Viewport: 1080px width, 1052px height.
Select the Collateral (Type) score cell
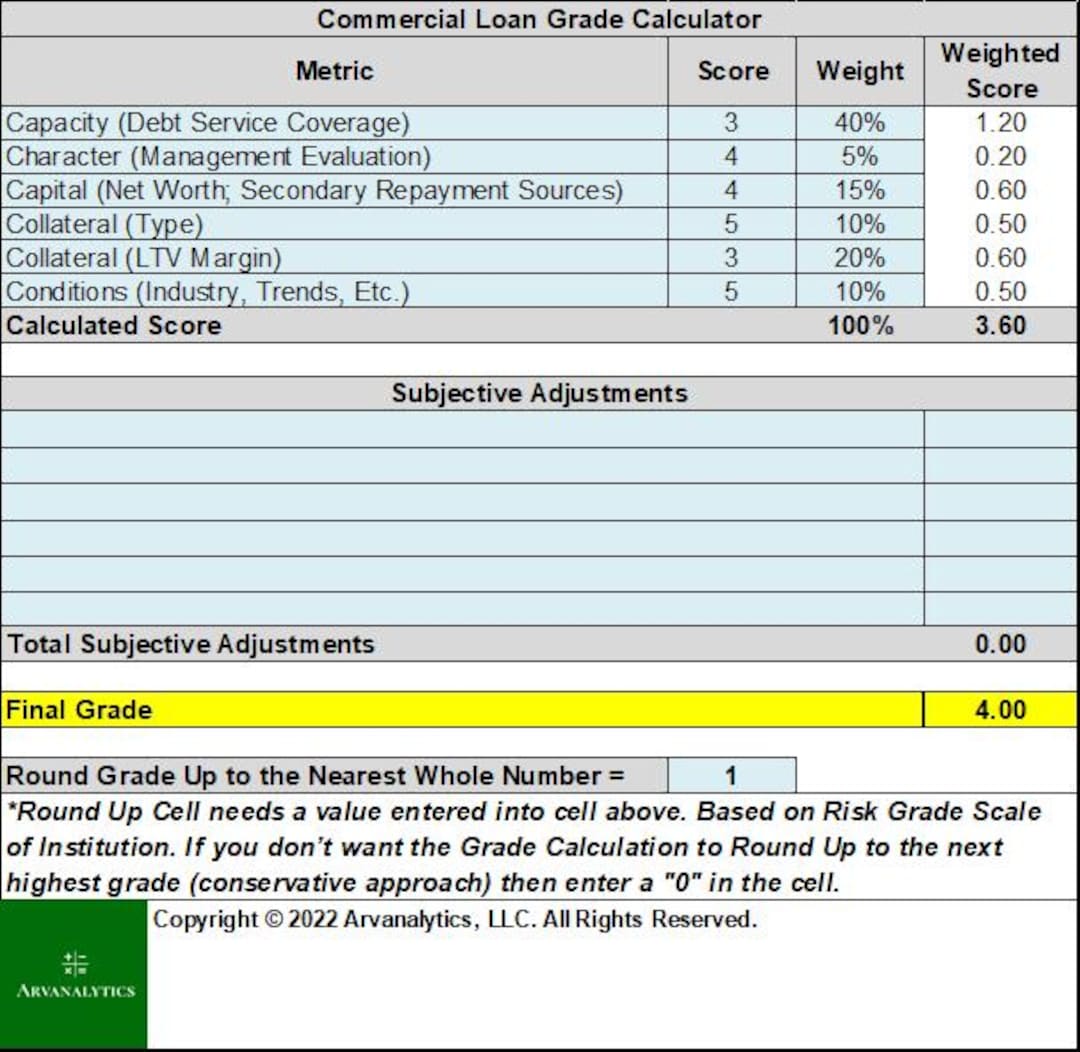tap(731, 224)
